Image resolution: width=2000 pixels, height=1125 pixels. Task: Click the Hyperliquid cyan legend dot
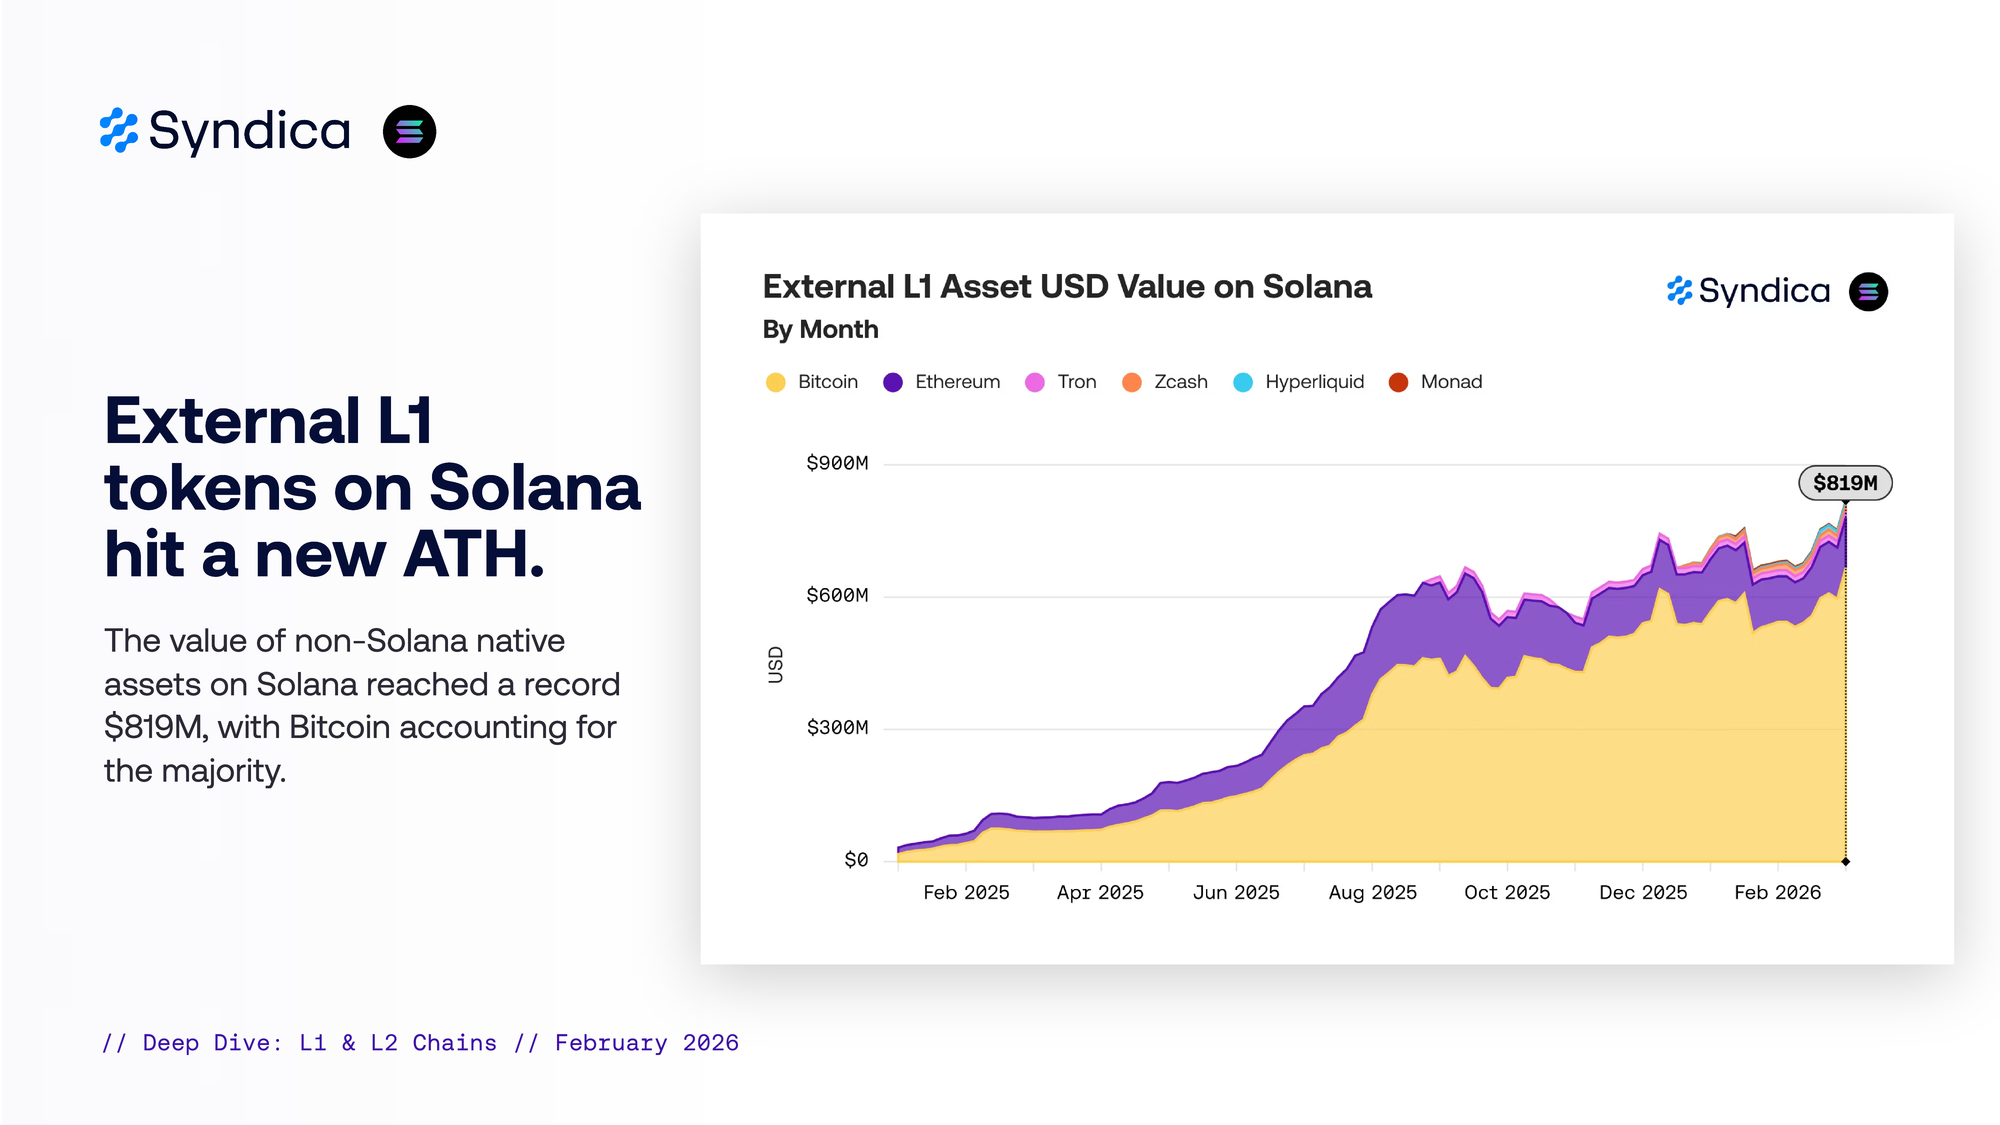[1243, 382]
